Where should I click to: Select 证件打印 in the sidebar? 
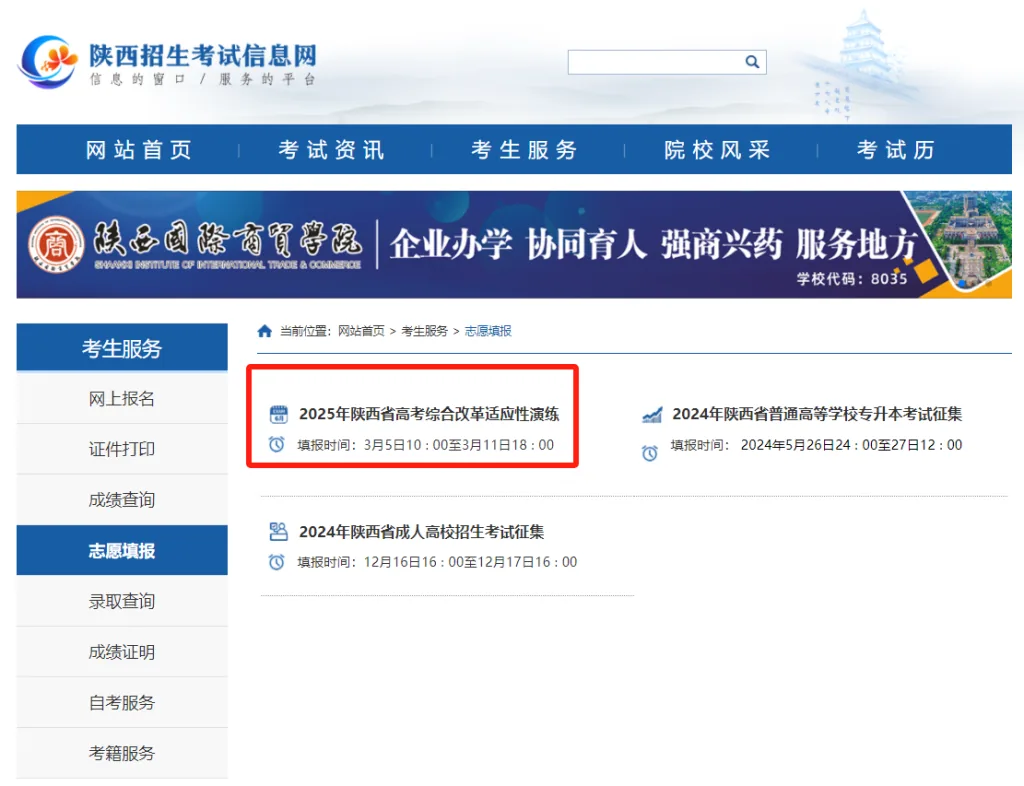(122, 449)
